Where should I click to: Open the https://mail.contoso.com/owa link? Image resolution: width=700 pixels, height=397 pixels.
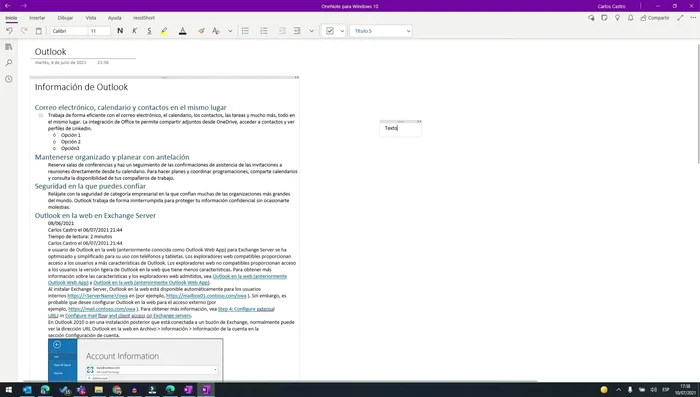pyautogui.click(x=102, y=309)
